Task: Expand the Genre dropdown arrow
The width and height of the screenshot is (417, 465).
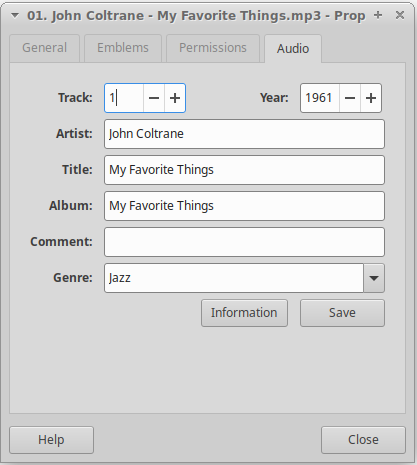Action: pyautogui.click(x=374, y=278)
